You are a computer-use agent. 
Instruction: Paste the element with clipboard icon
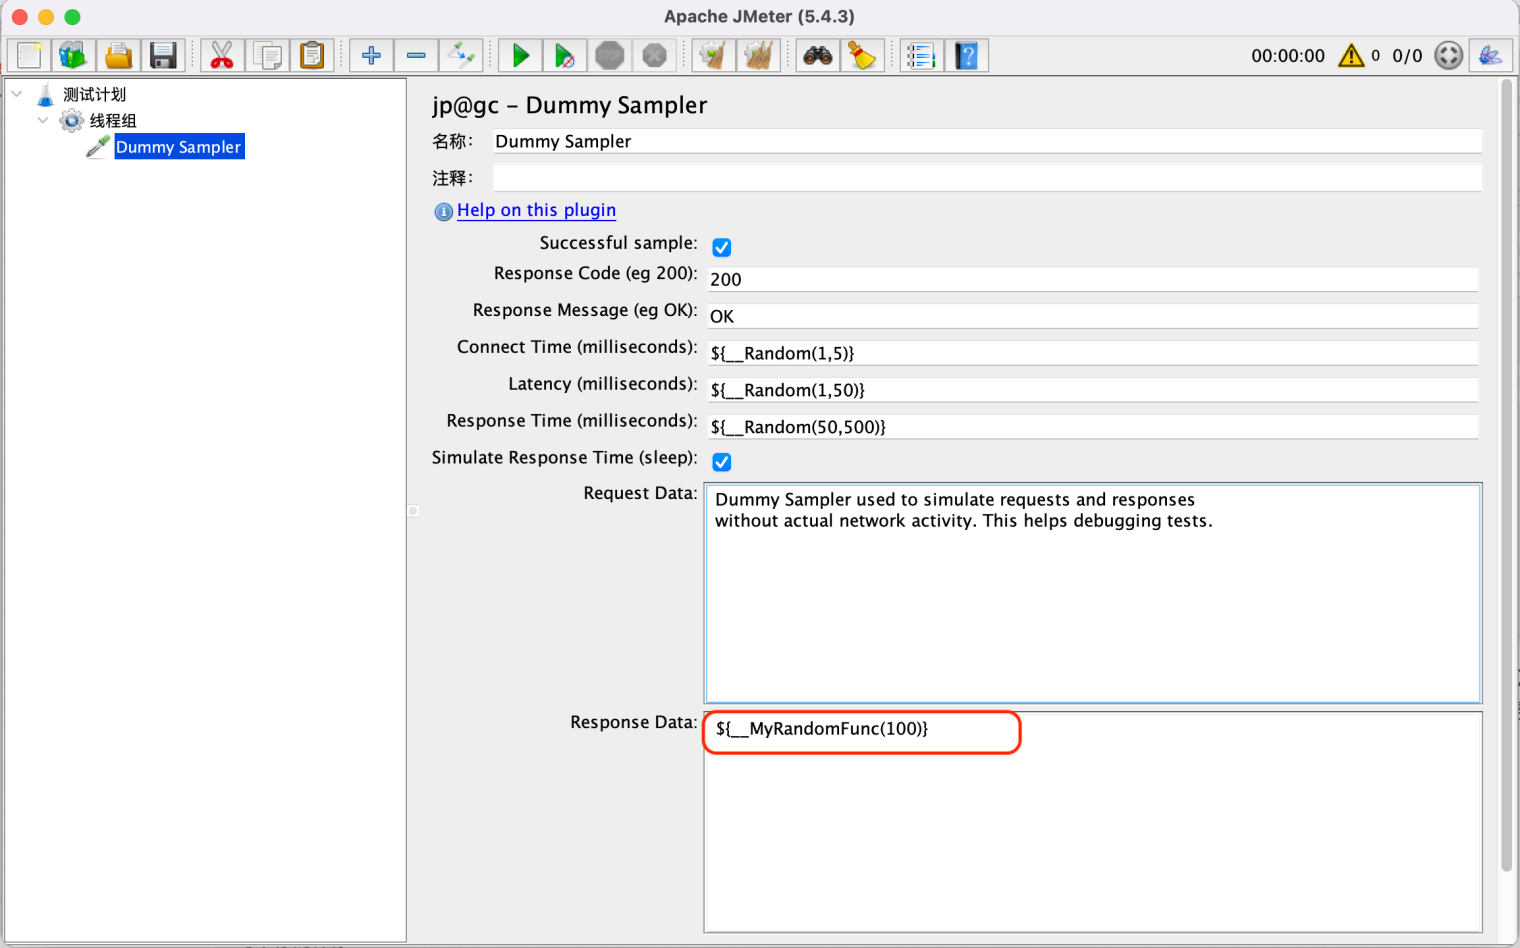[312, 55]
